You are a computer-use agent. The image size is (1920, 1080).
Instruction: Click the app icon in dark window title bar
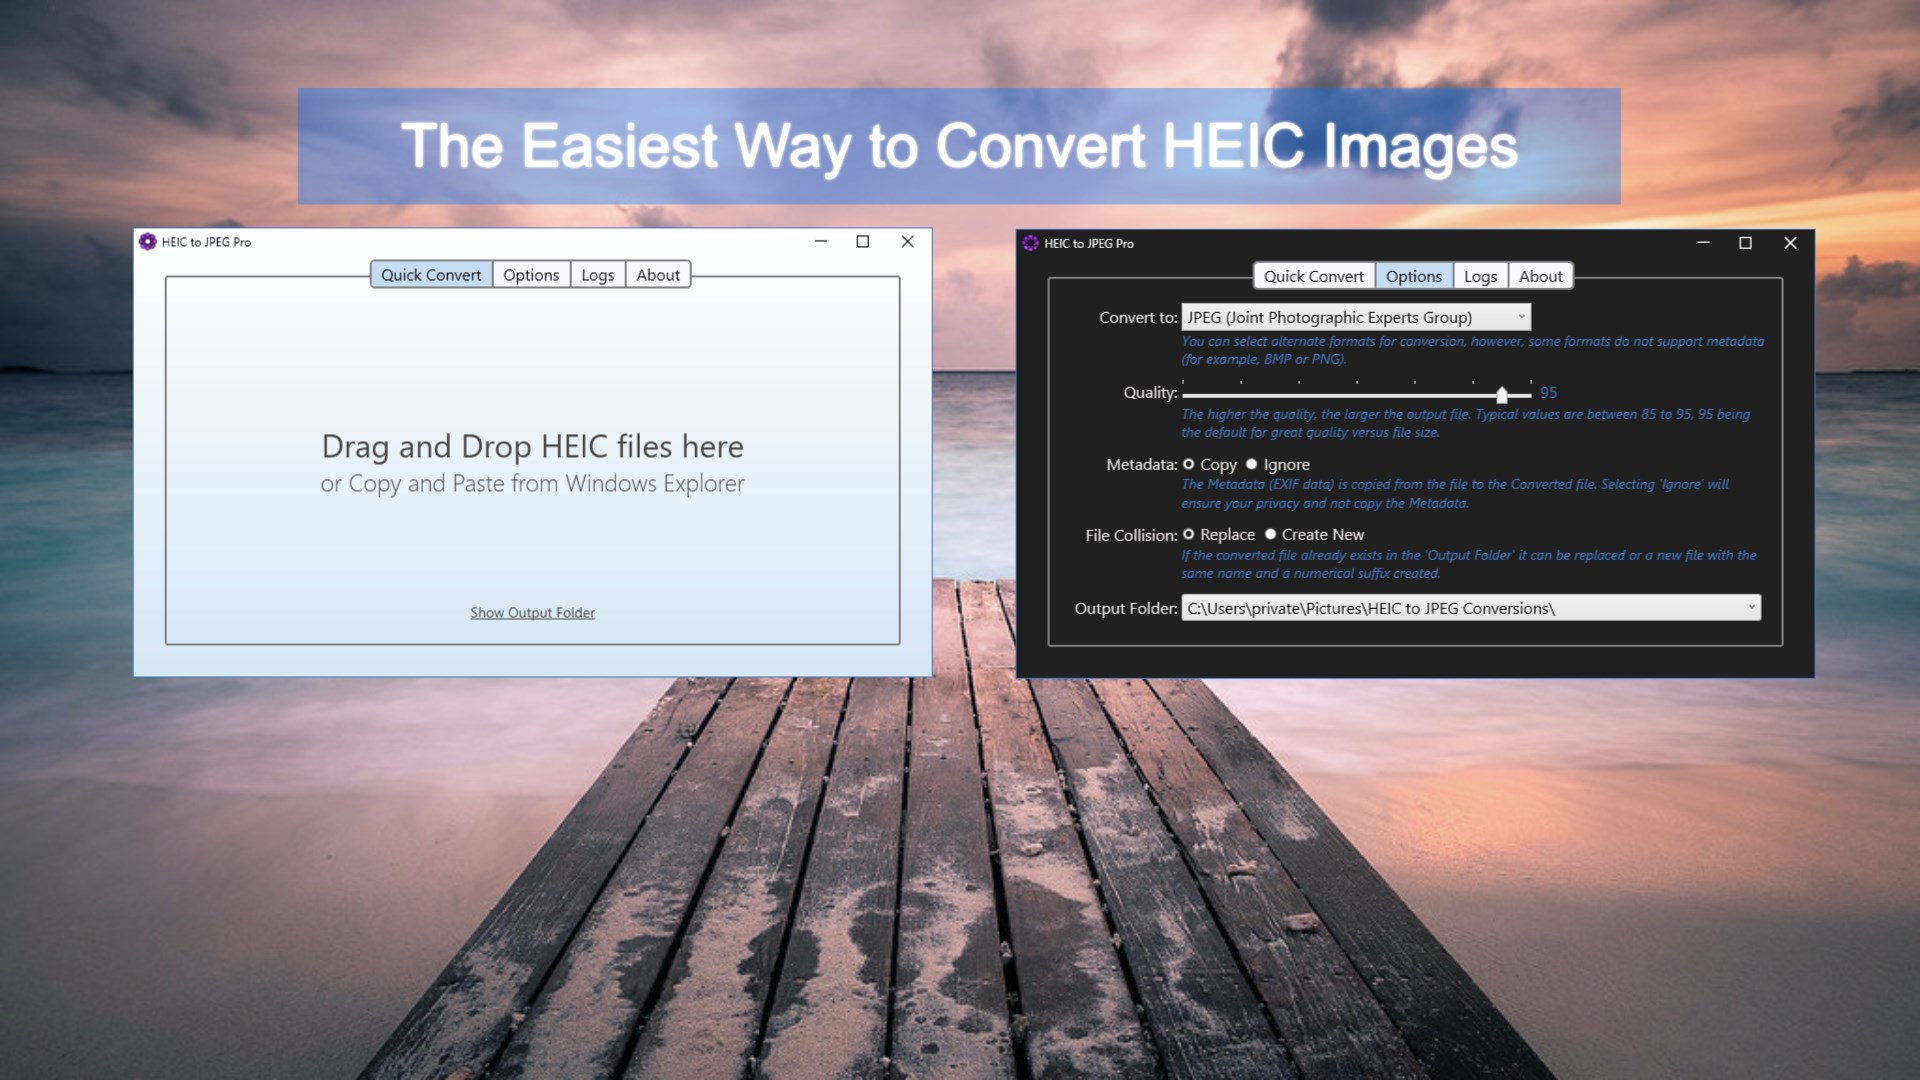[x=1030, y=243]
